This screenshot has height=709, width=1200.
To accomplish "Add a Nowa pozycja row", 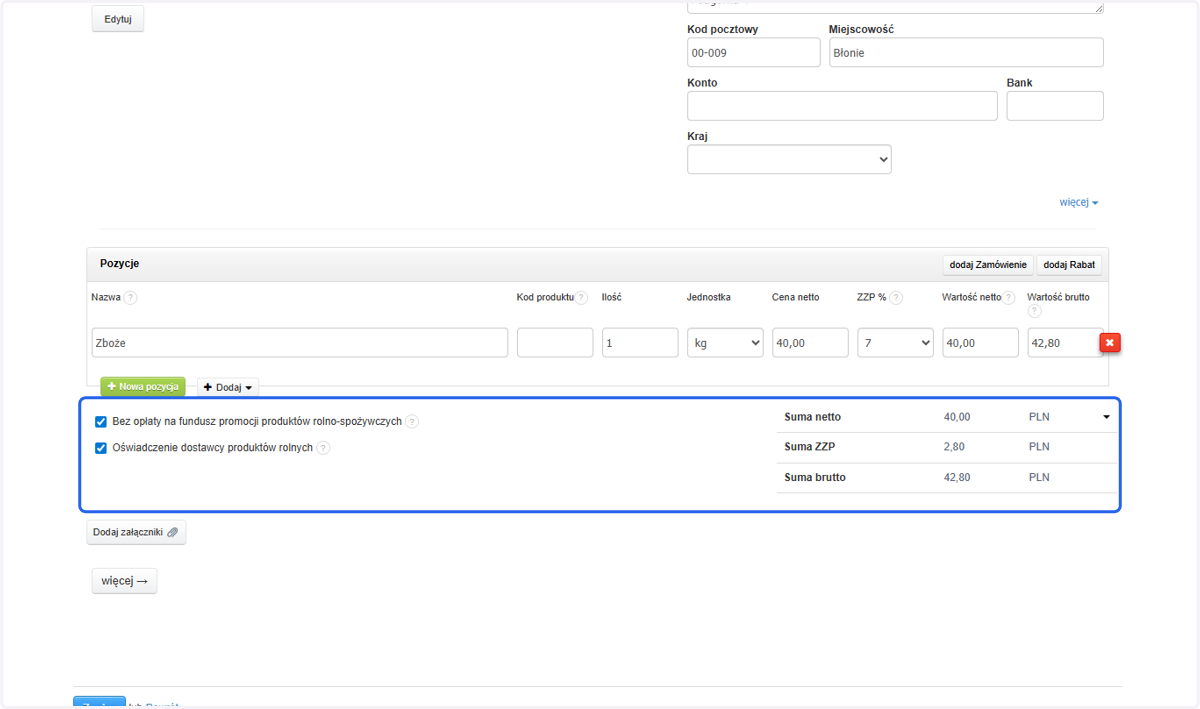I will [x=143, y=387].
